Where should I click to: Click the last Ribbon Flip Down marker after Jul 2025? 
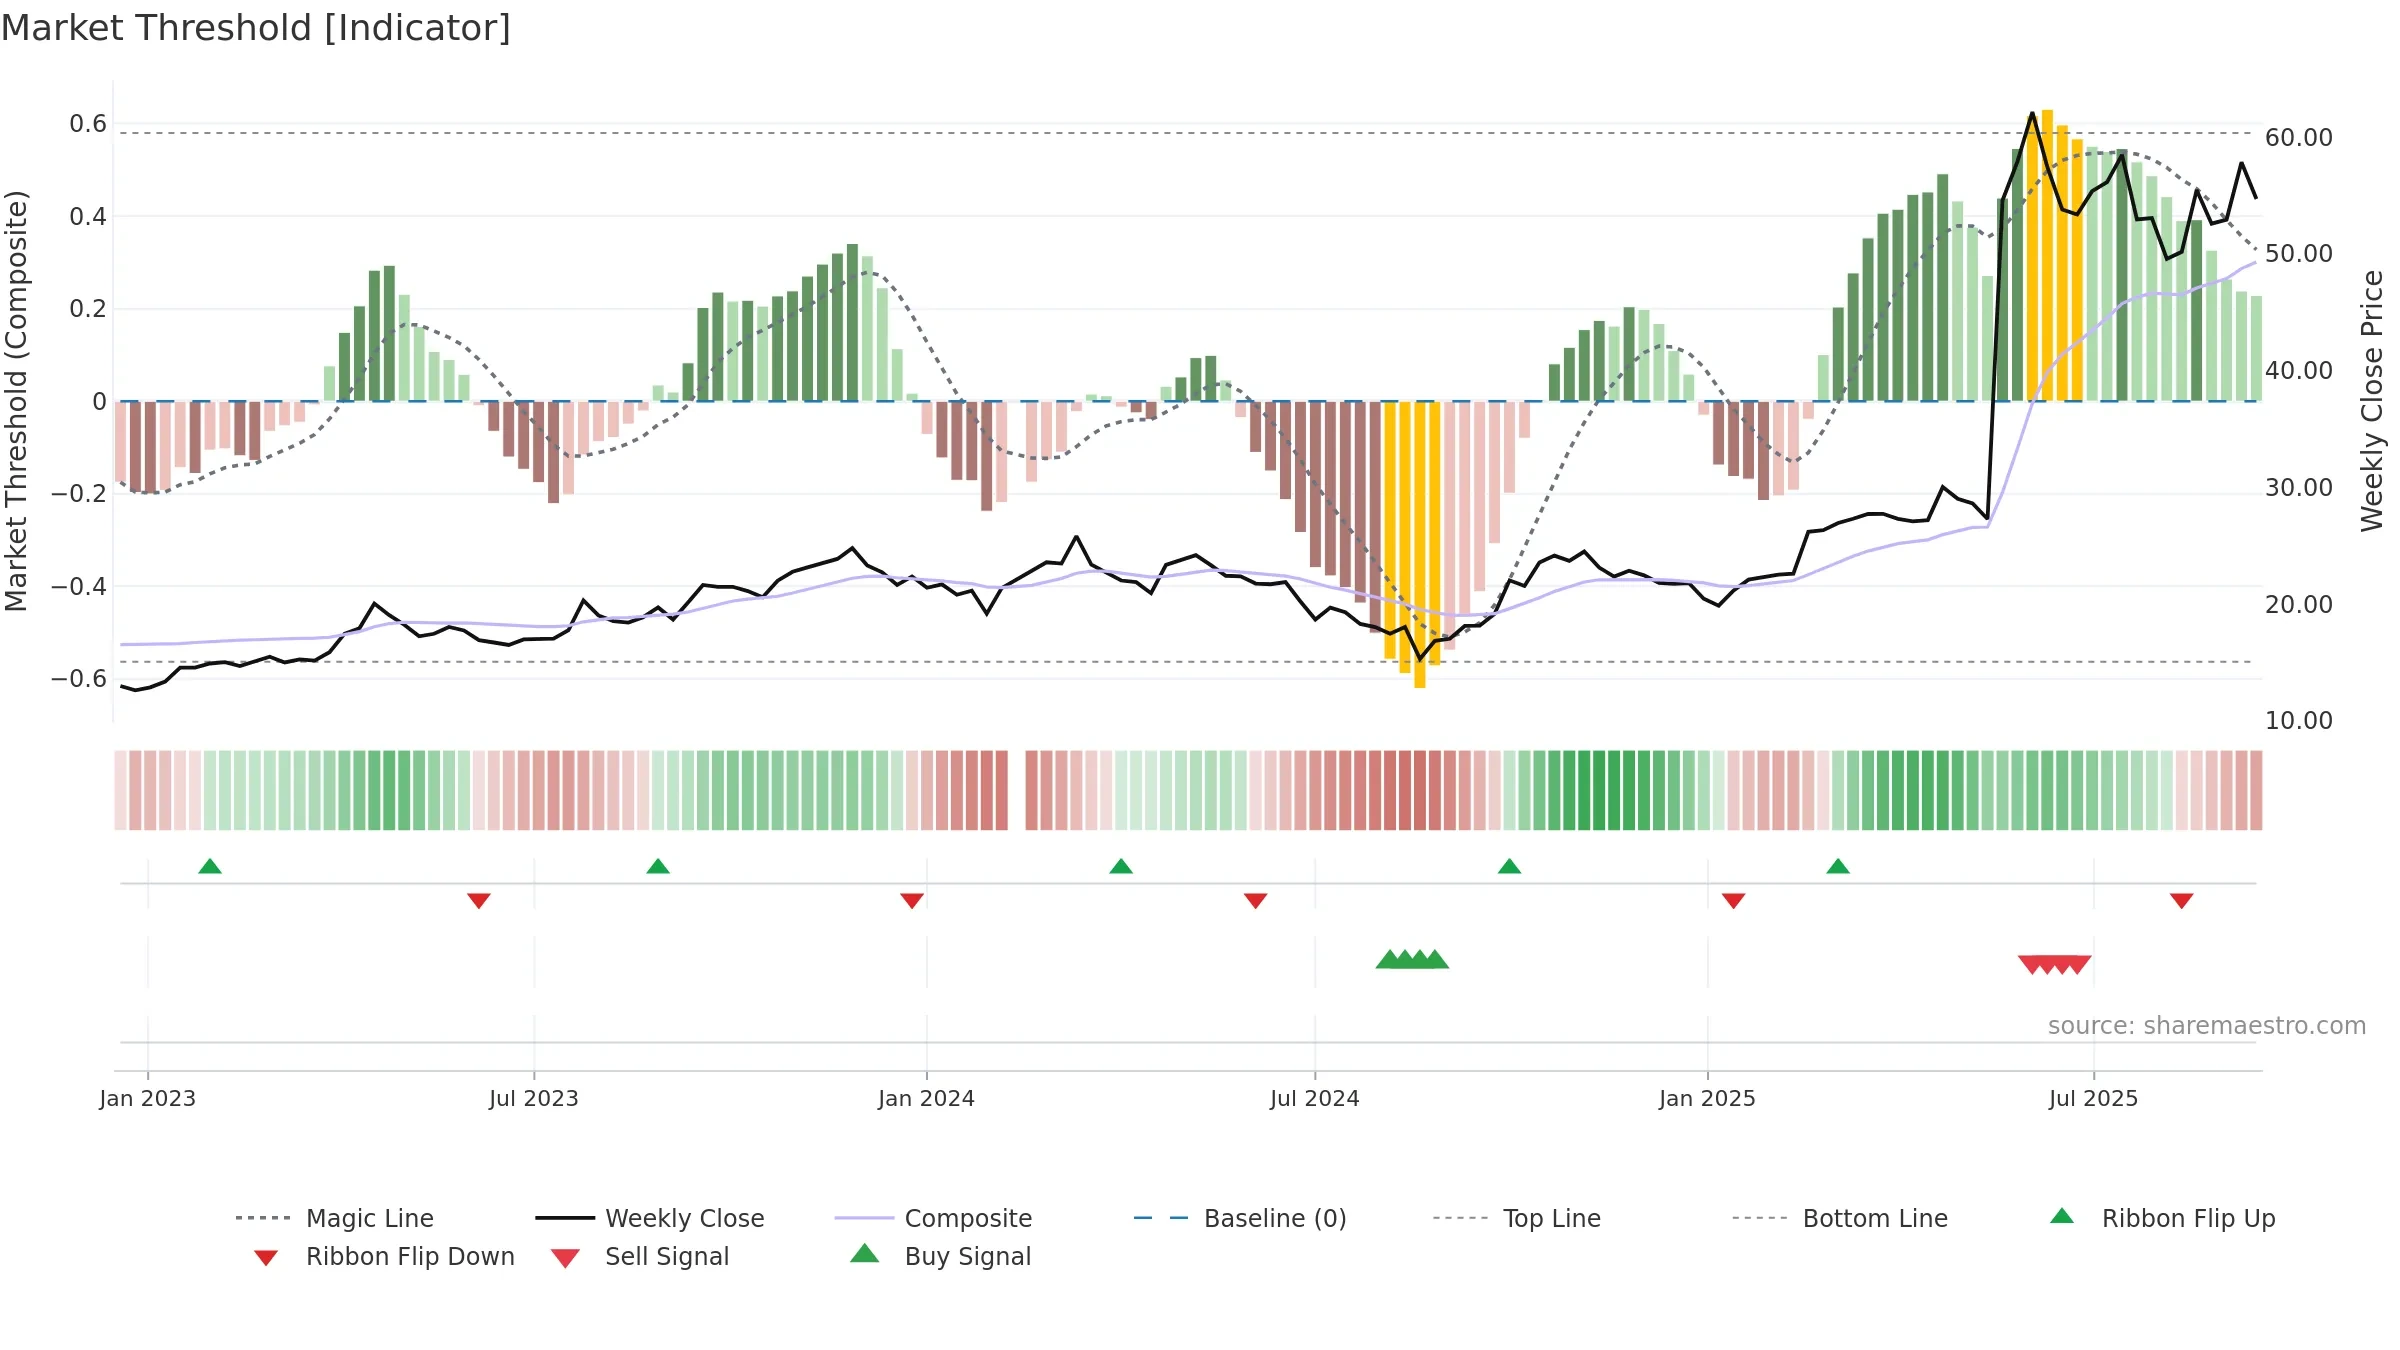2182,901
